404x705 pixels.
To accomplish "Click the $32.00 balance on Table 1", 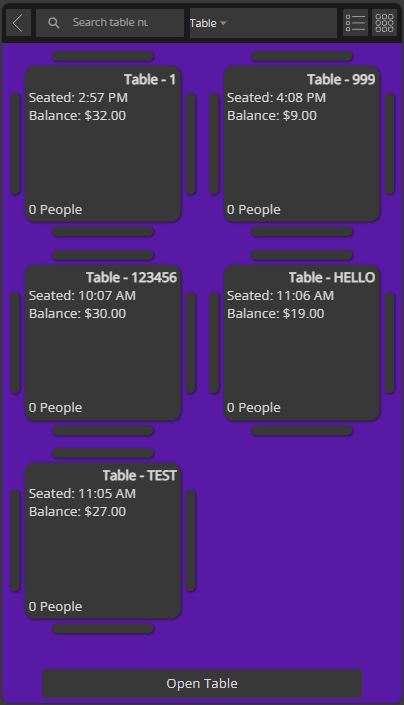I will pyautogui.click(x=105, y=116).
